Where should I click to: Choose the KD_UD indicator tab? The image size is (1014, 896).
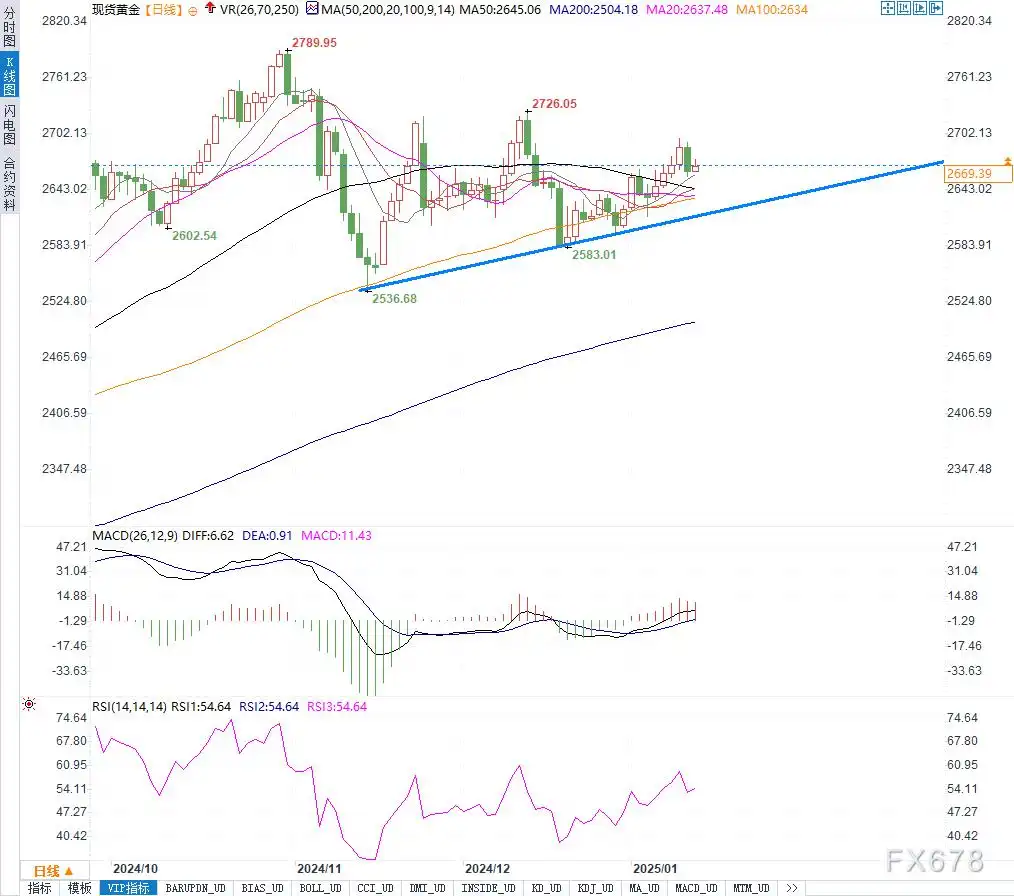546,888
